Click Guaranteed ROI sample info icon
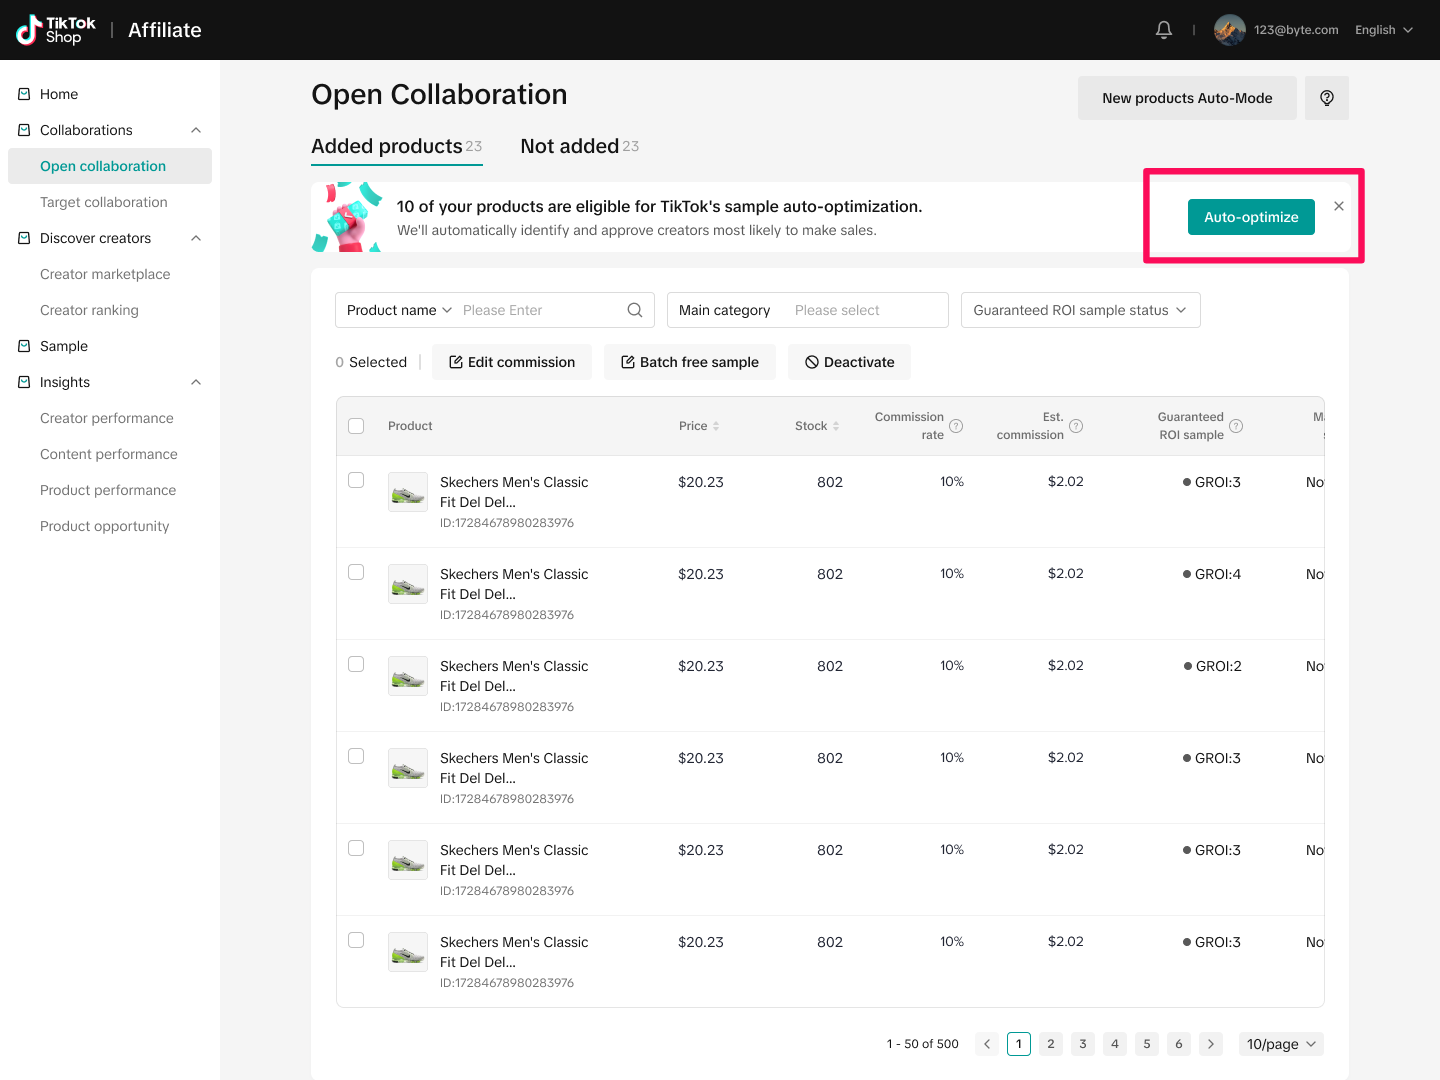 [1236, 426]
